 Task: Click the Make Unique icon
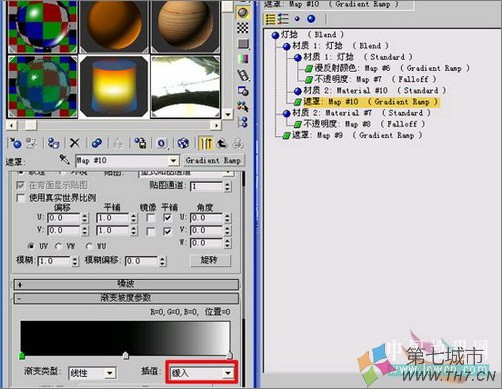tap(118, 143)
